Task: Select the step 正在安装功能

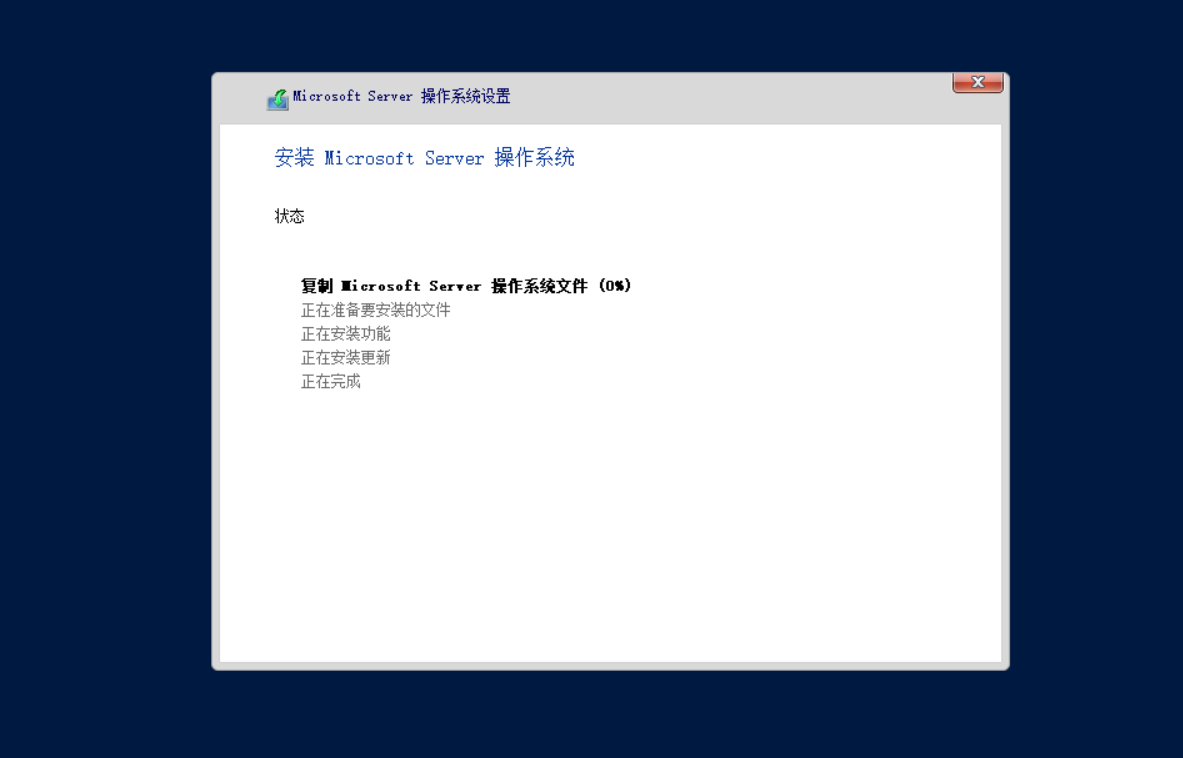Action: (345, 334)
